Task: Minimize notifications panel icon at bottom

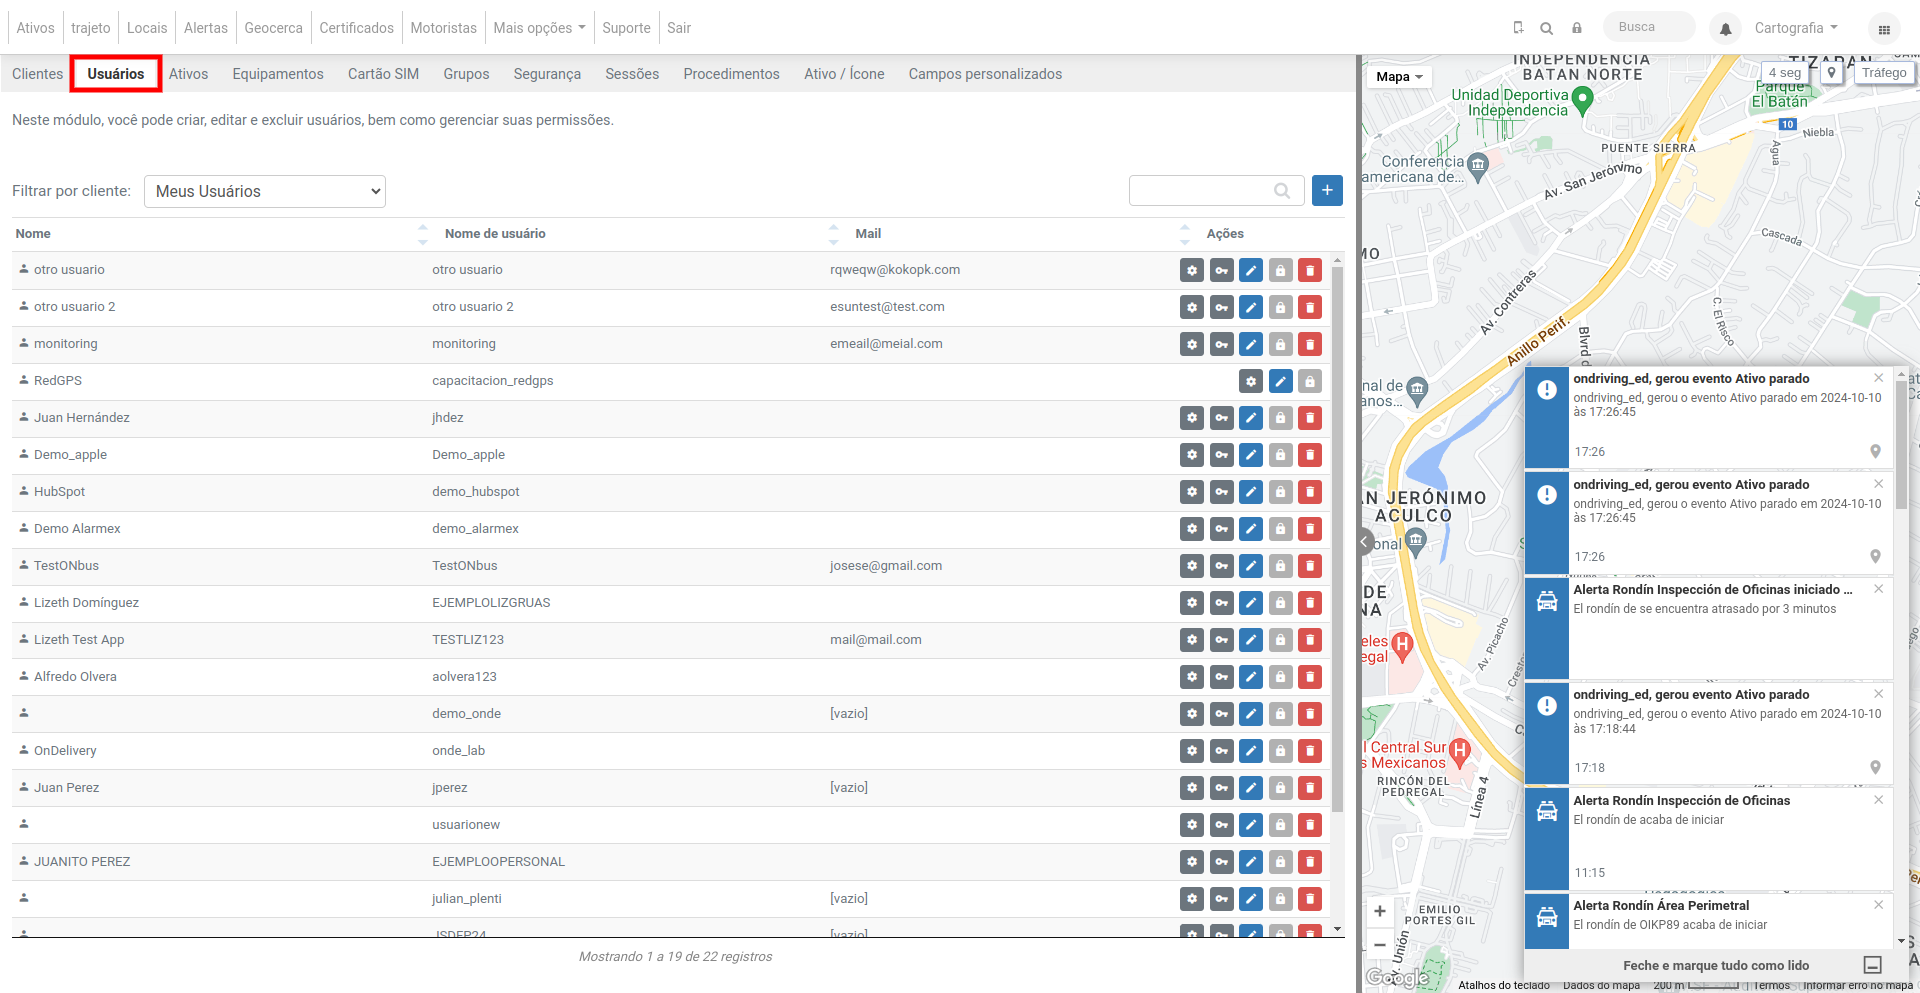Action: coord(1873,965)
